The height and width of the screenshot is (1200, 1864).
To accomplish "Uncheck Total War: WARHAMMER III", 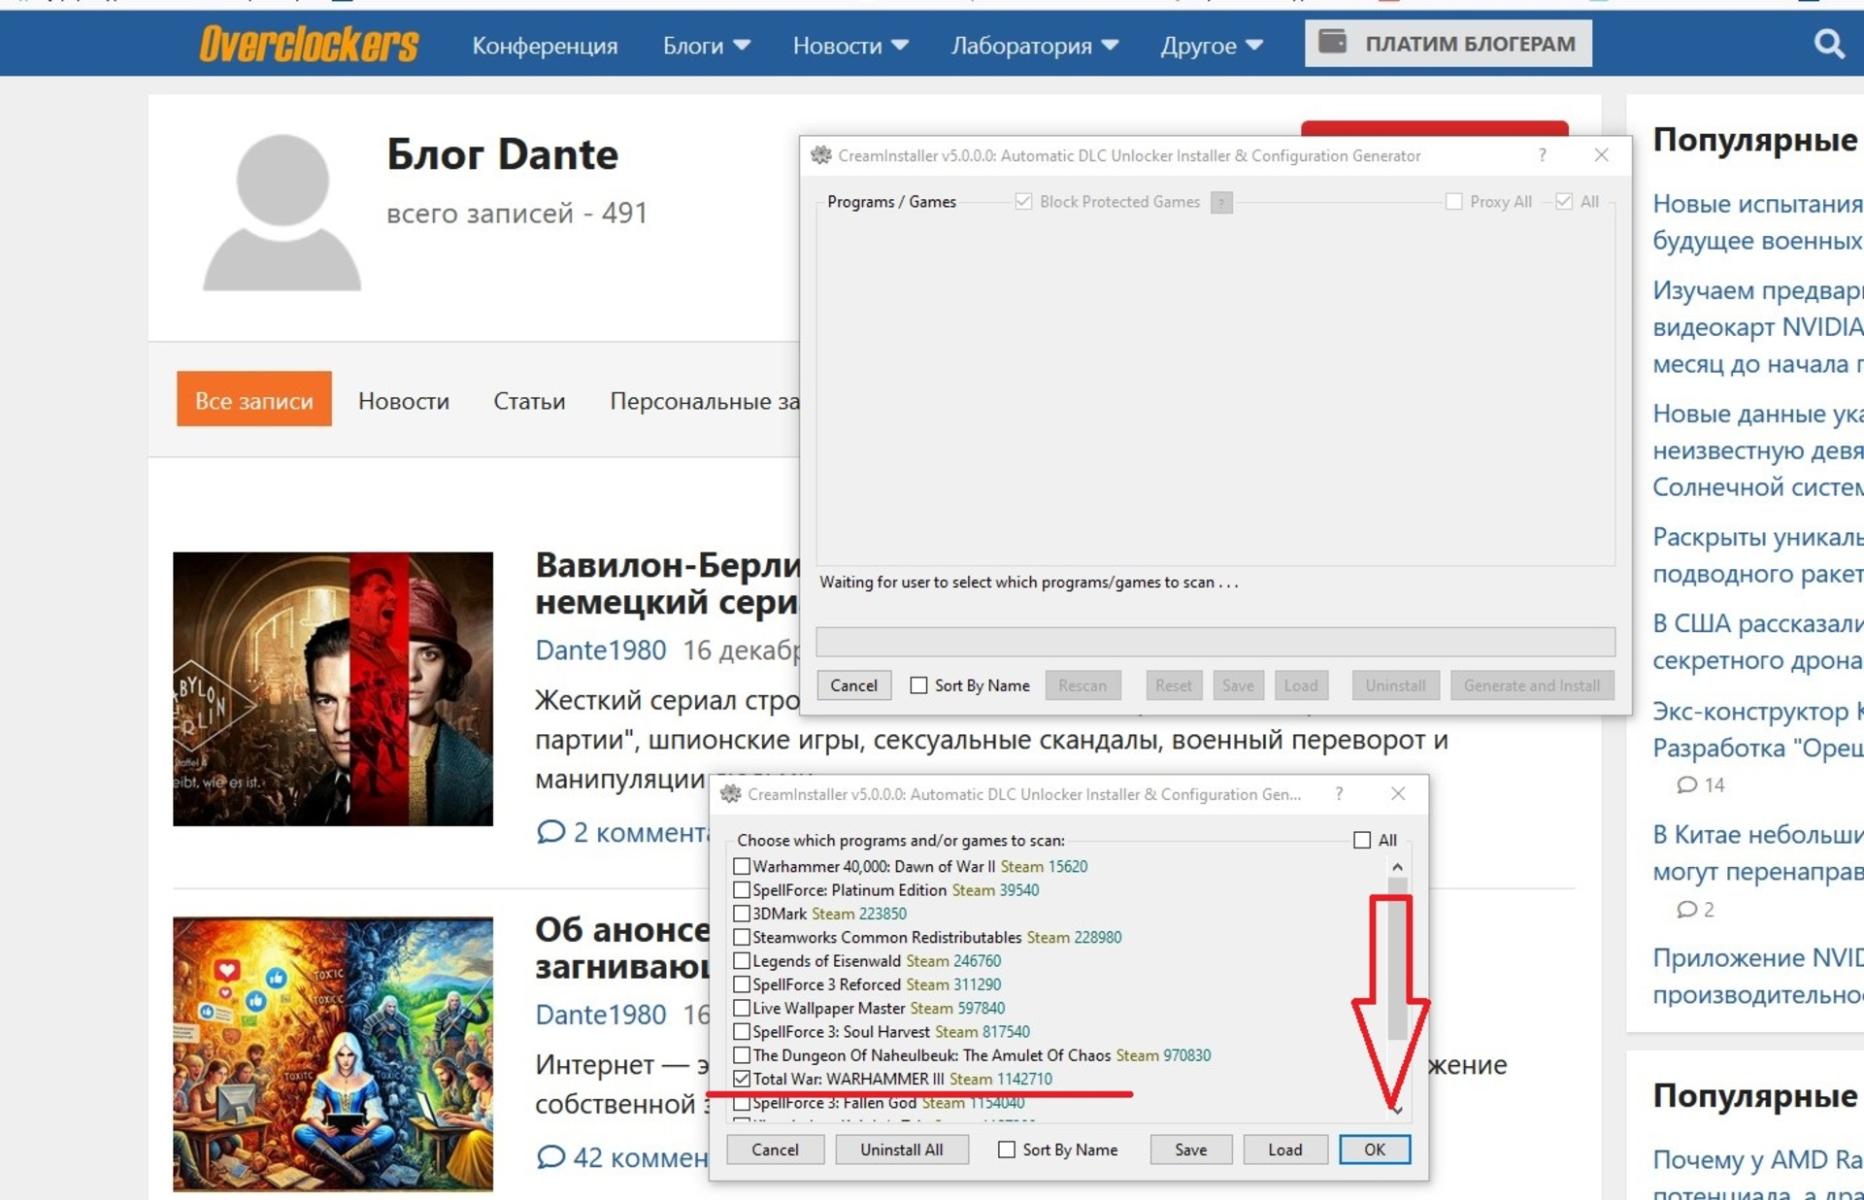I will pos(741,1079).
